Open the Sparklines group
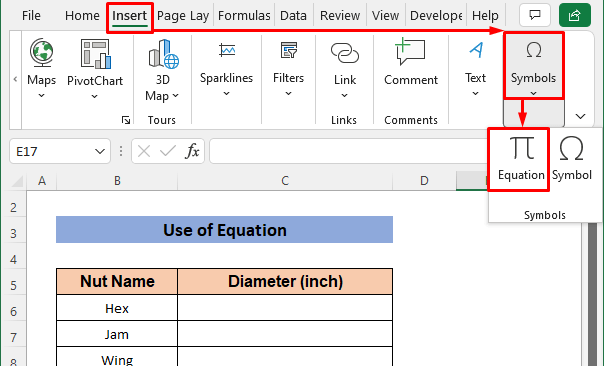Viewport: 604px width, 366px height. (226, 69)
